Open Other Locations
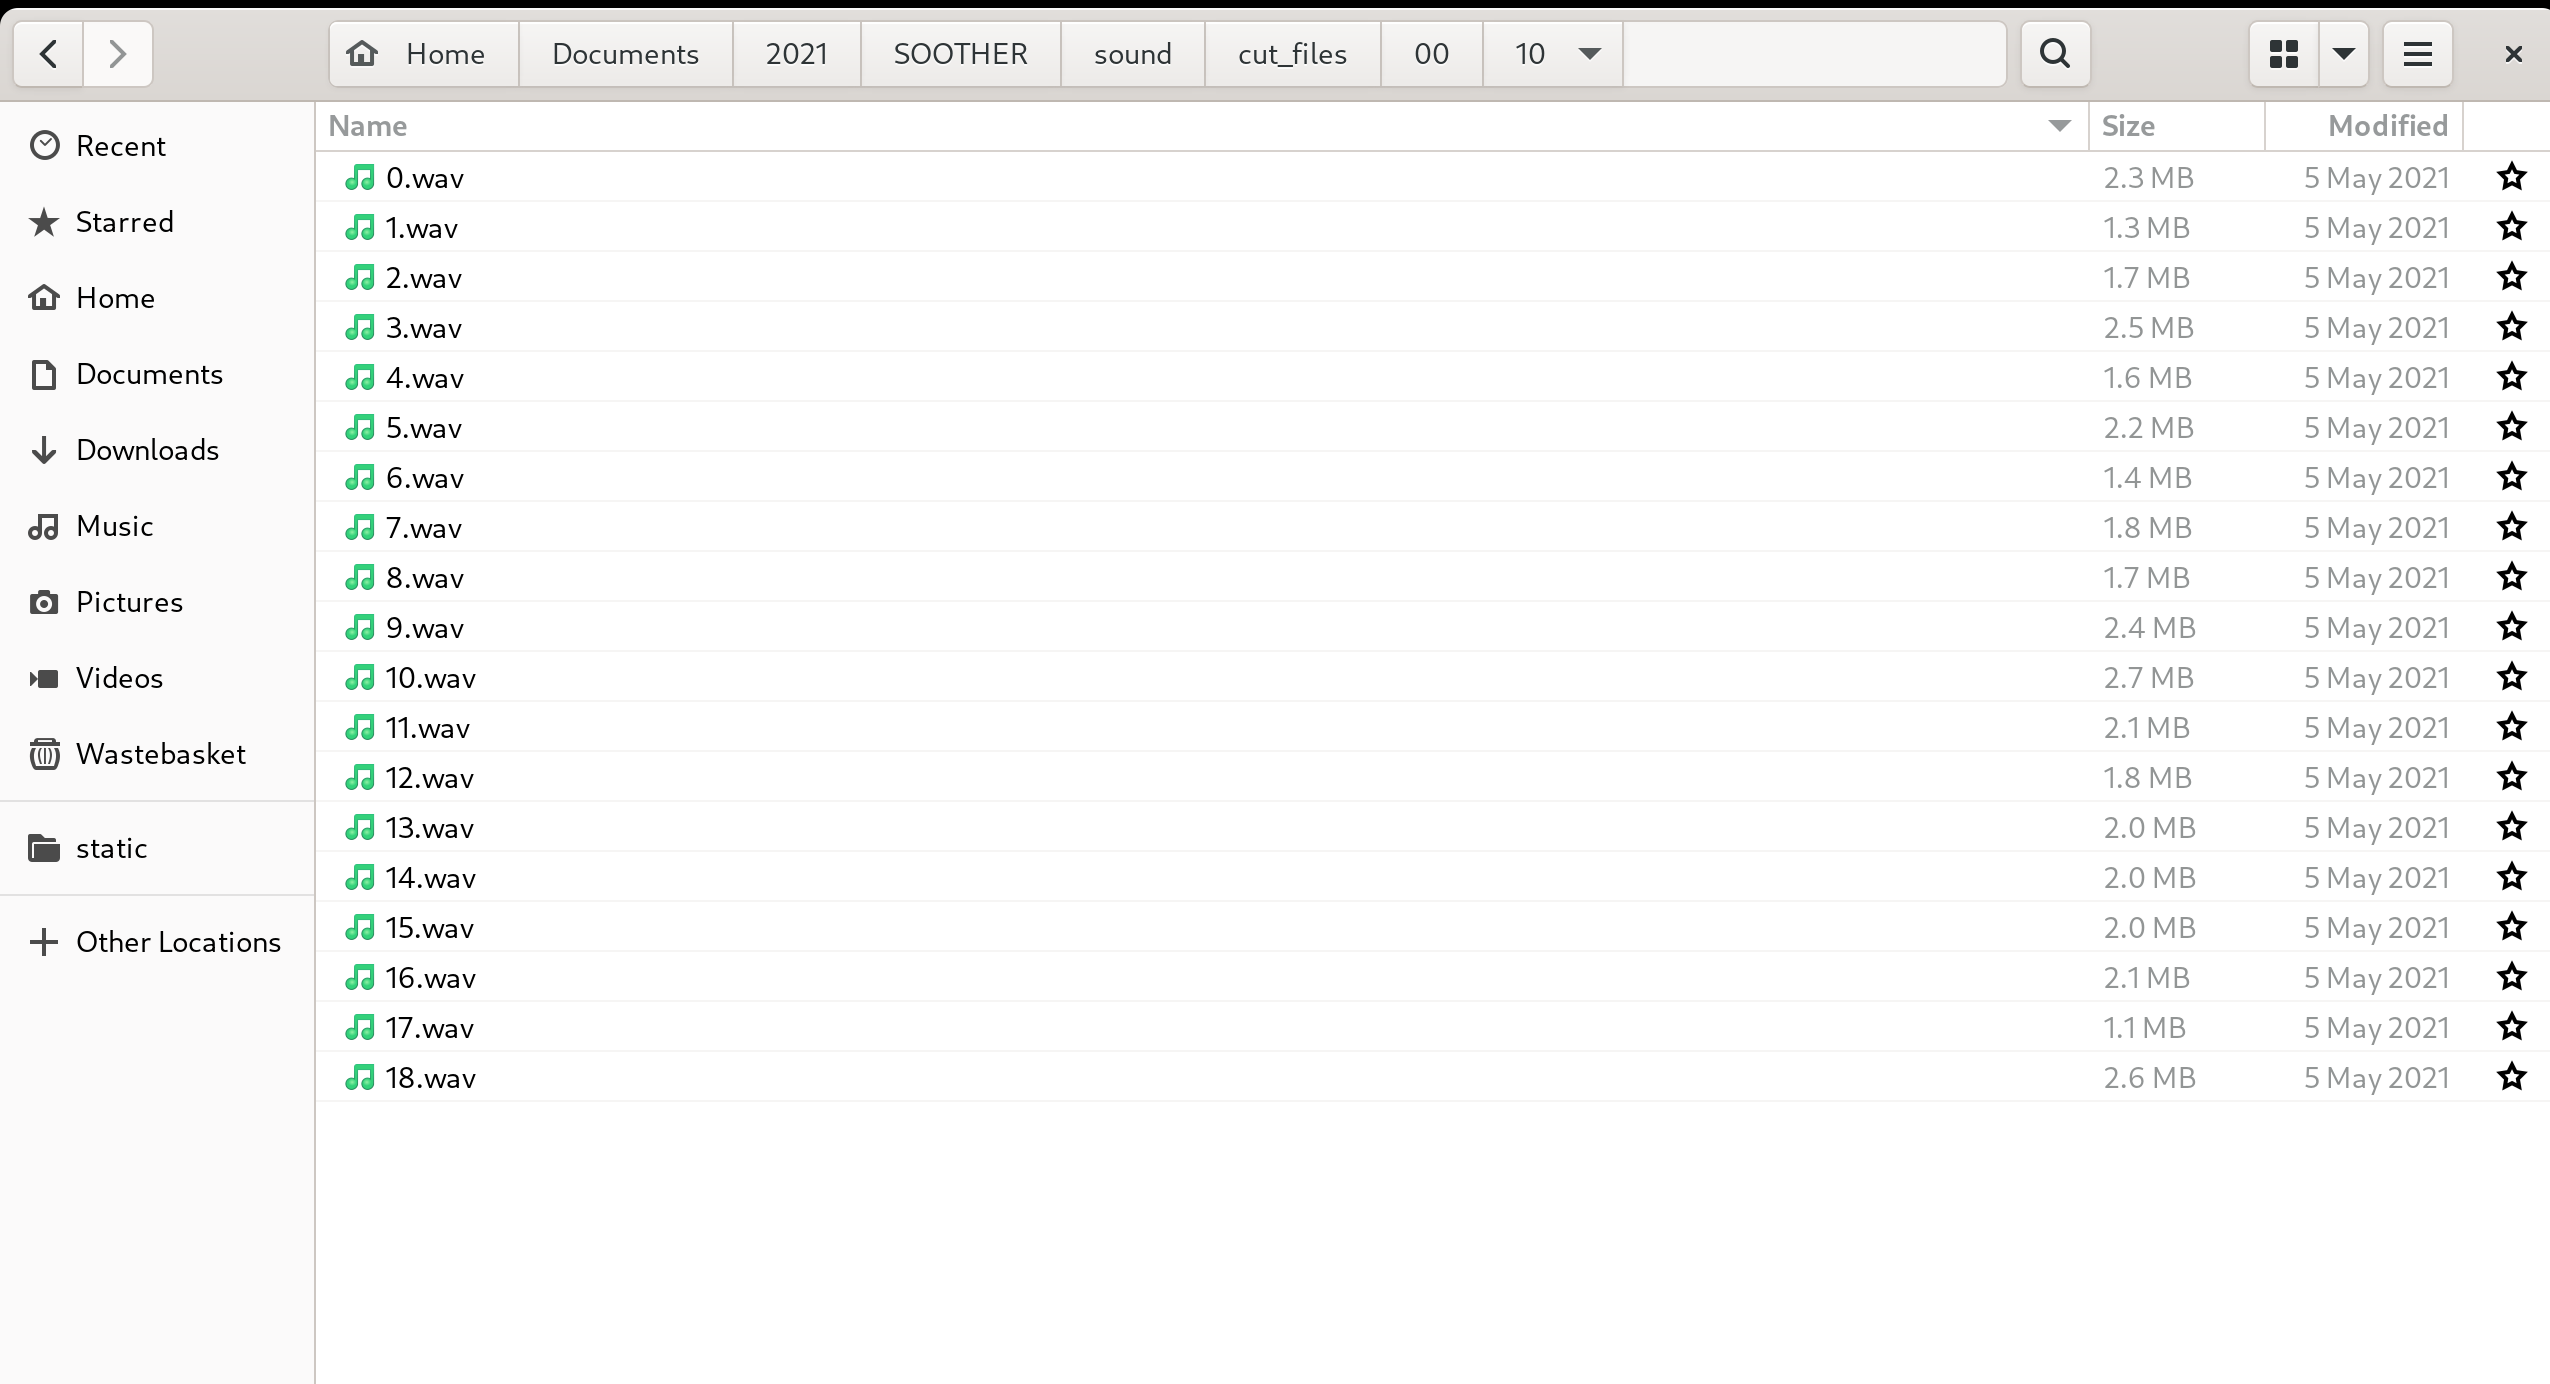 click(x=178, y=941)
